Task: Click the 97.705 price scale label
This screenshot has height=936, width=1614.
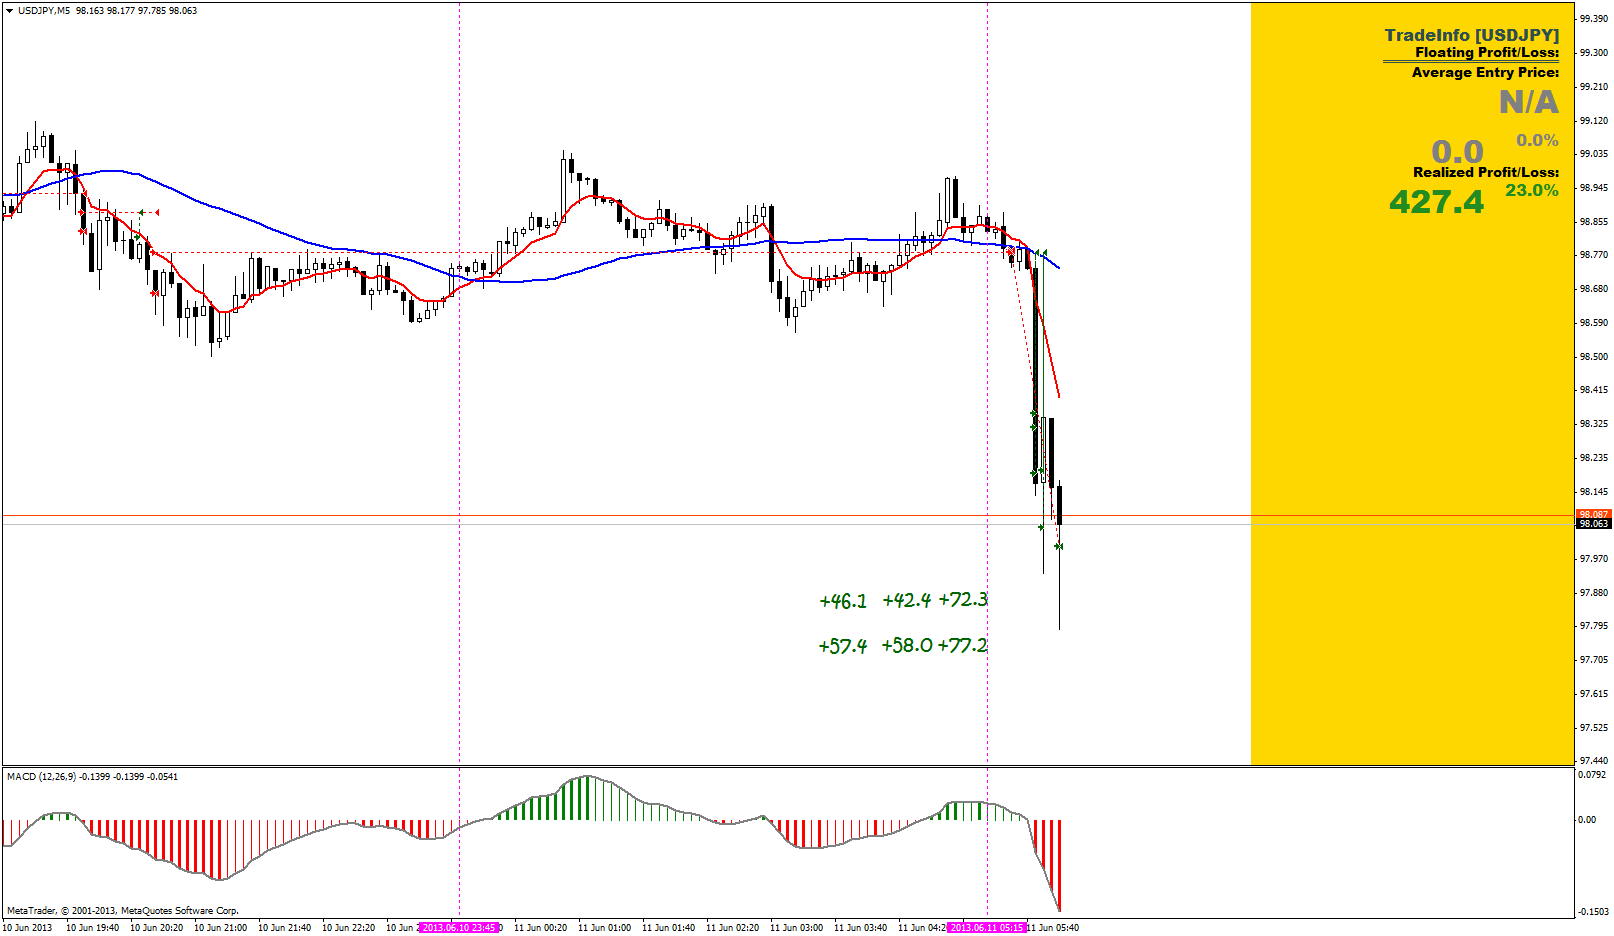Action: [x=1594, y=660]
